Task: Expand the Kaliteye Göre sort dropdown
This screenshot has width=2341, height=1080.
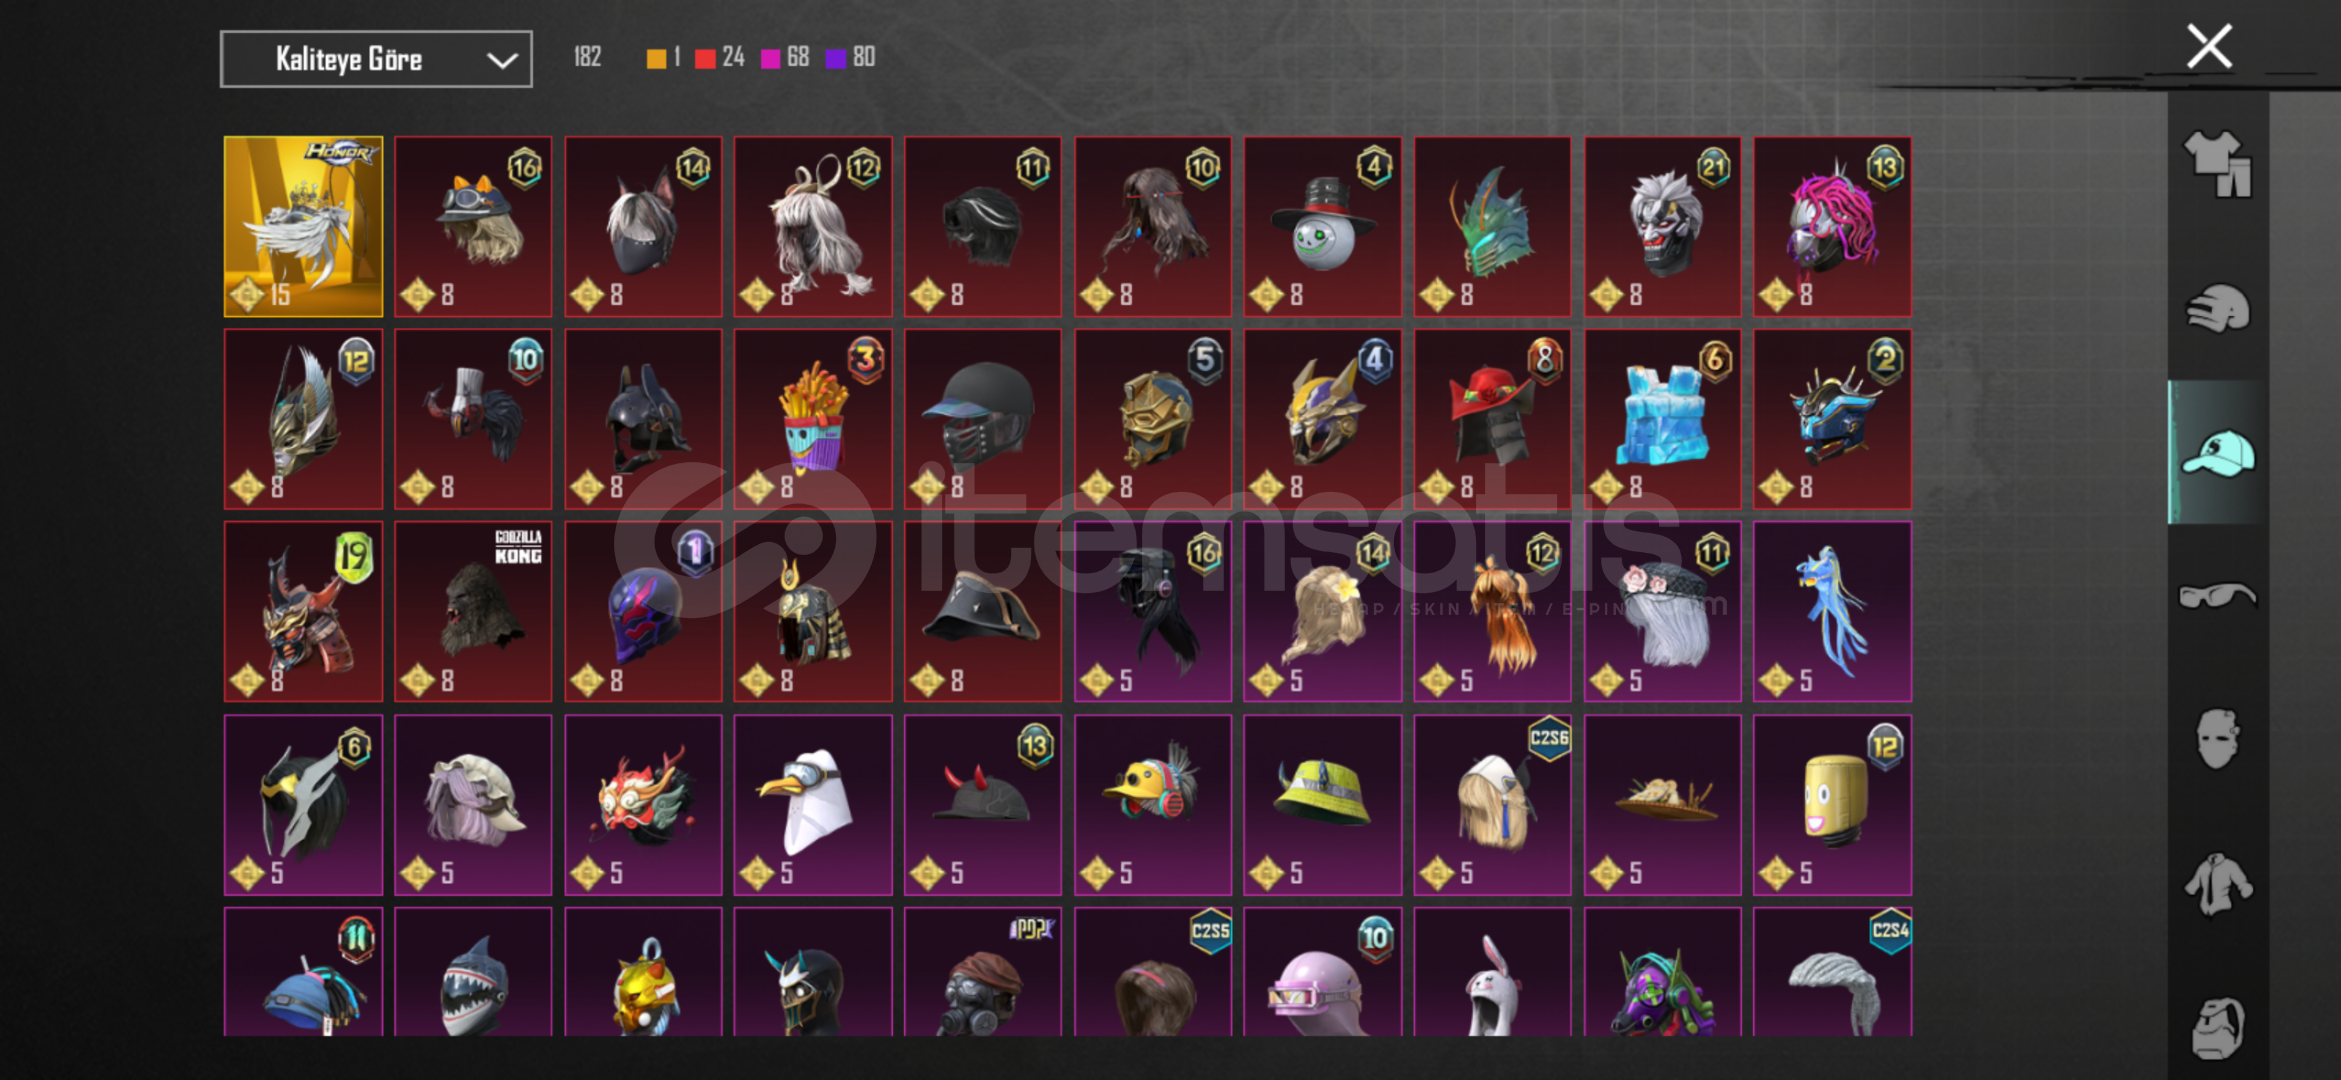Action: point(376,59)
